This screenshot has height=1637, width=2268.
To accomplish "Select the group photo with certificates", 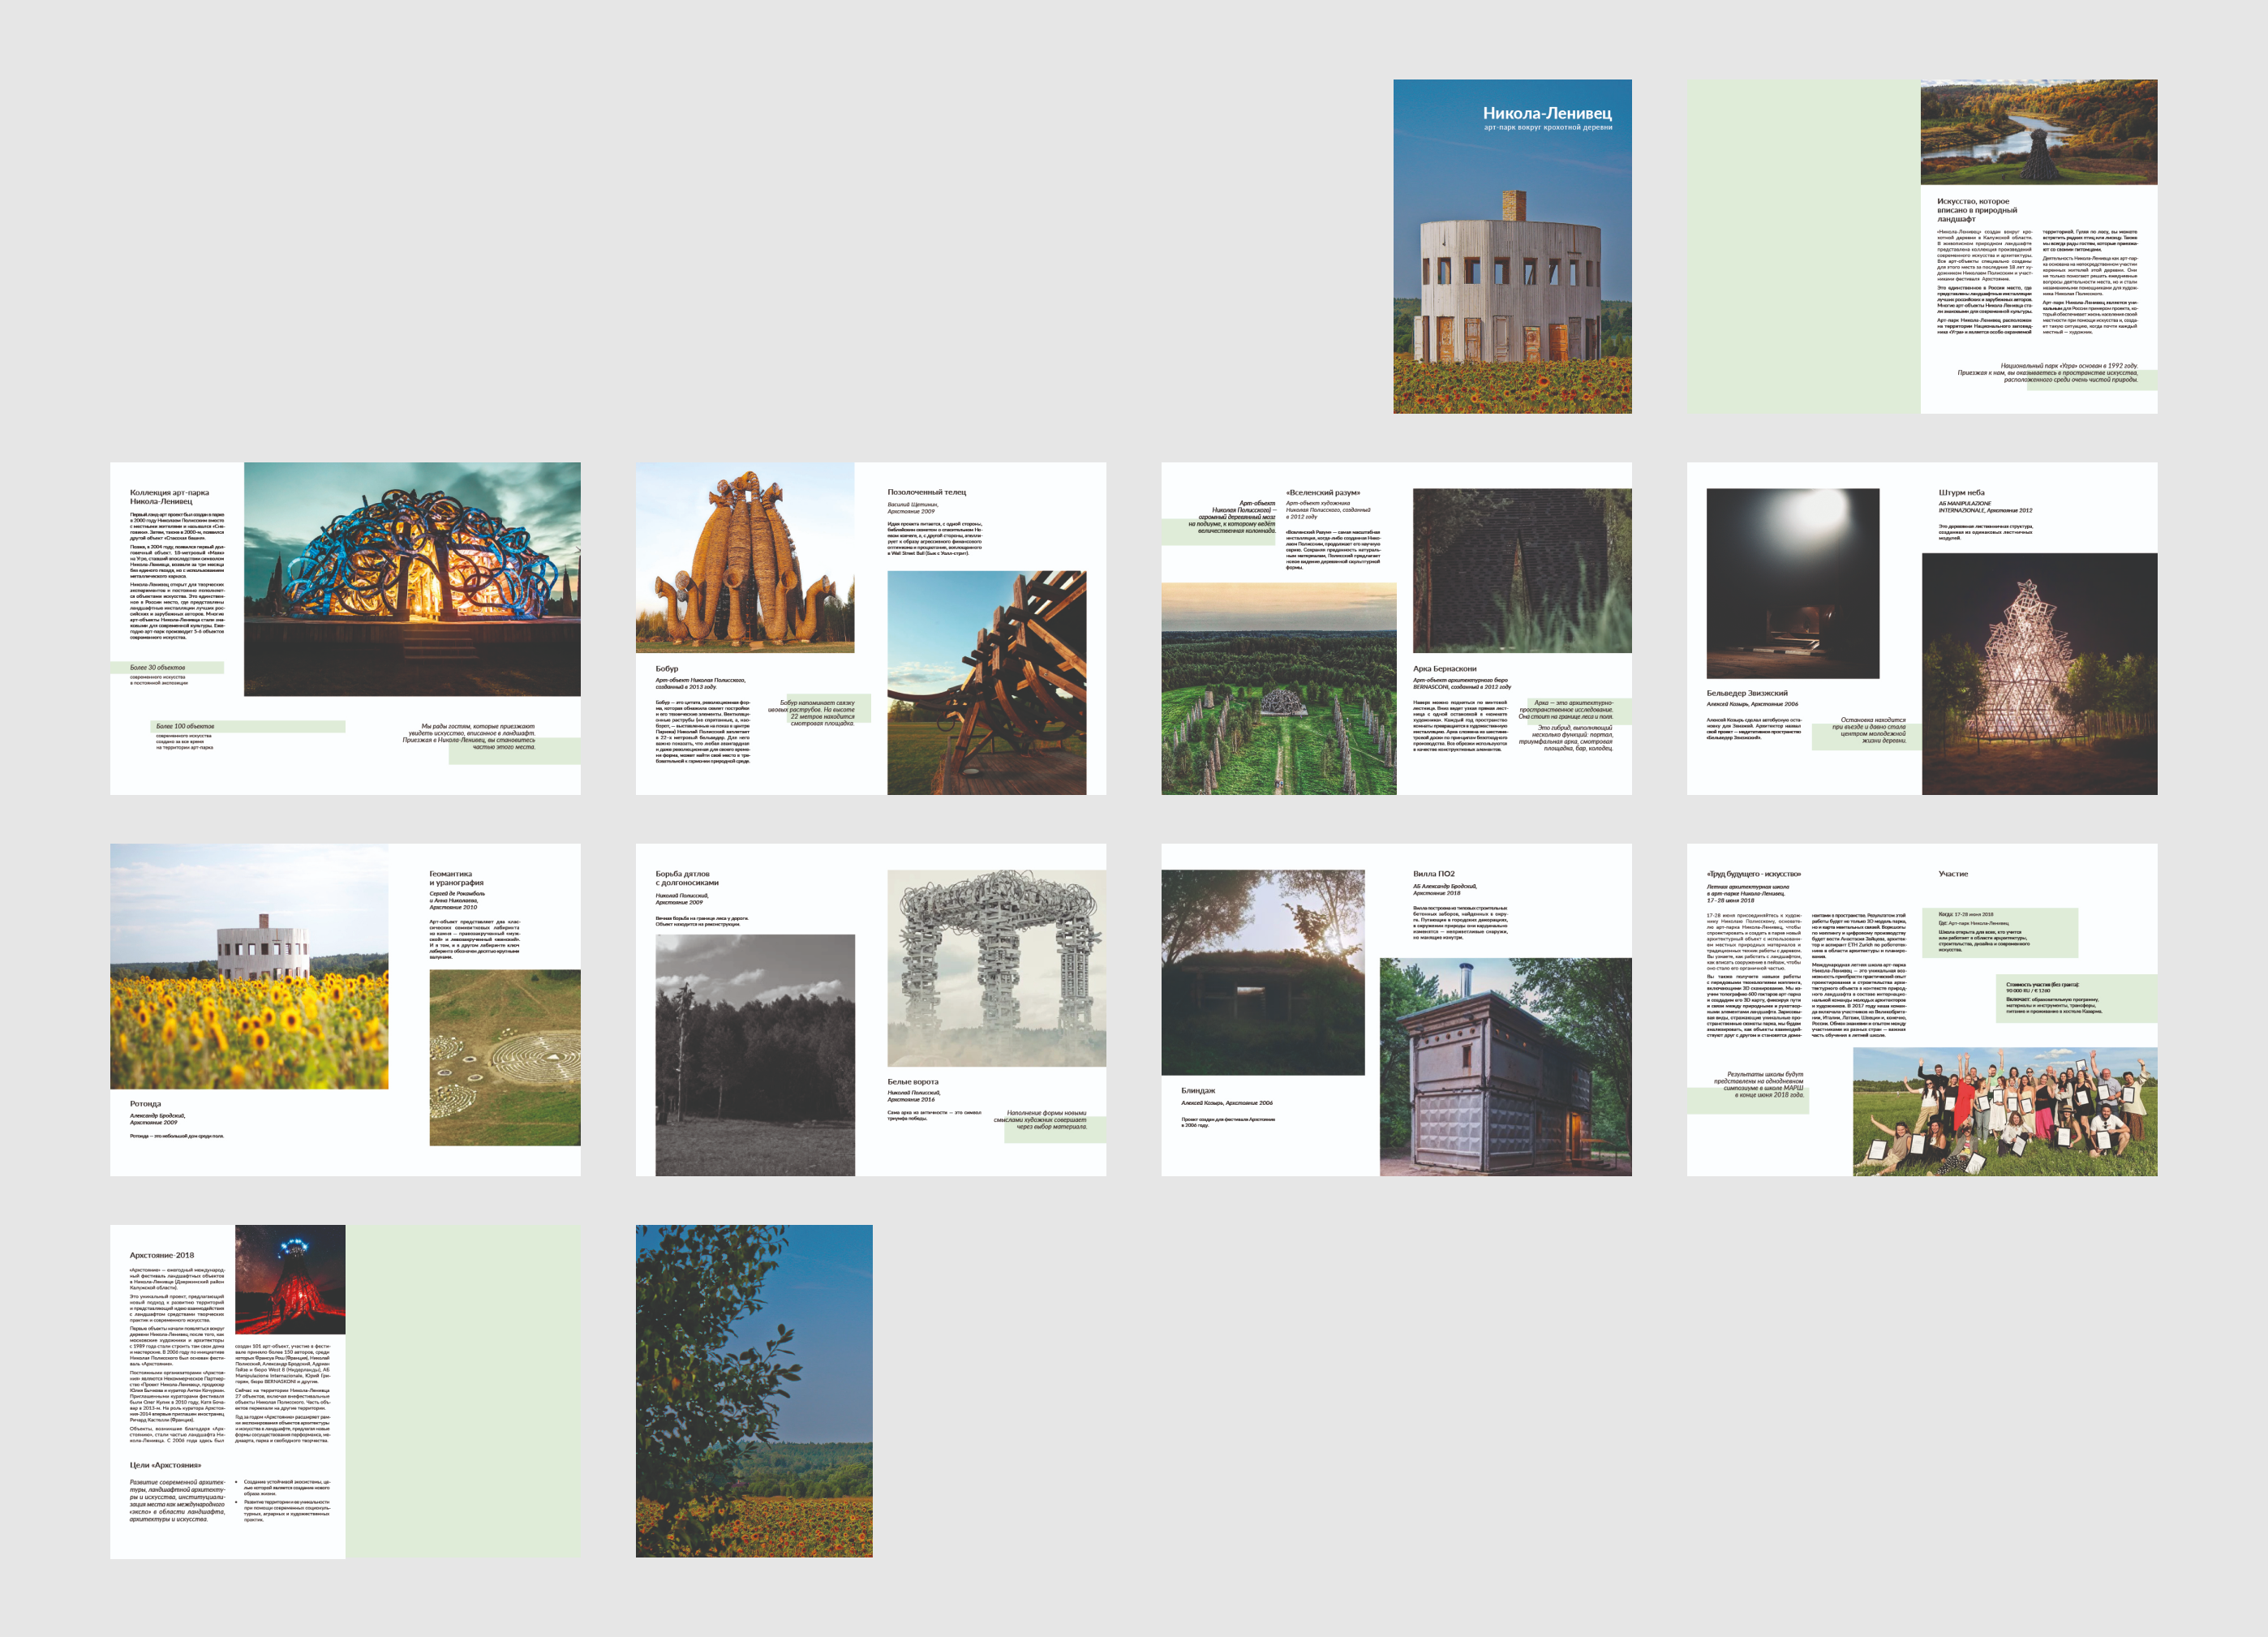I will (2004, 1111).
